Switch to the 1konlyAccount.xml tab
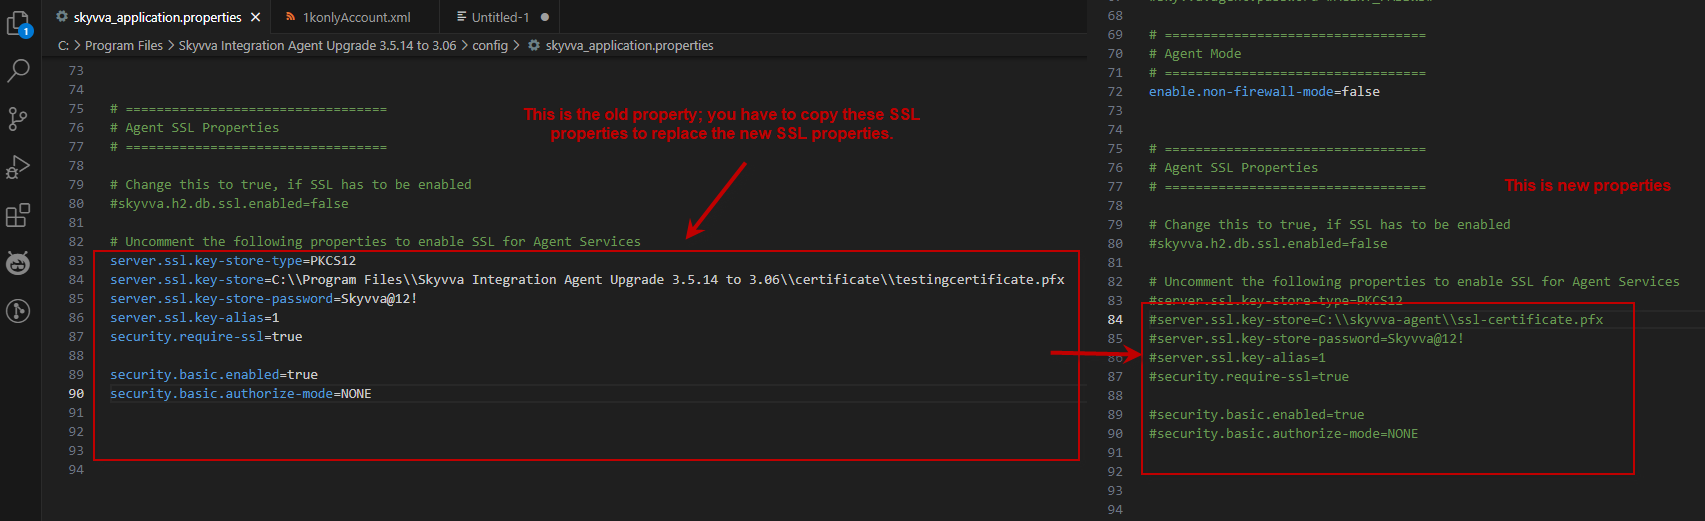This screenshot has width=1705, height=521. tap(356, 17)
